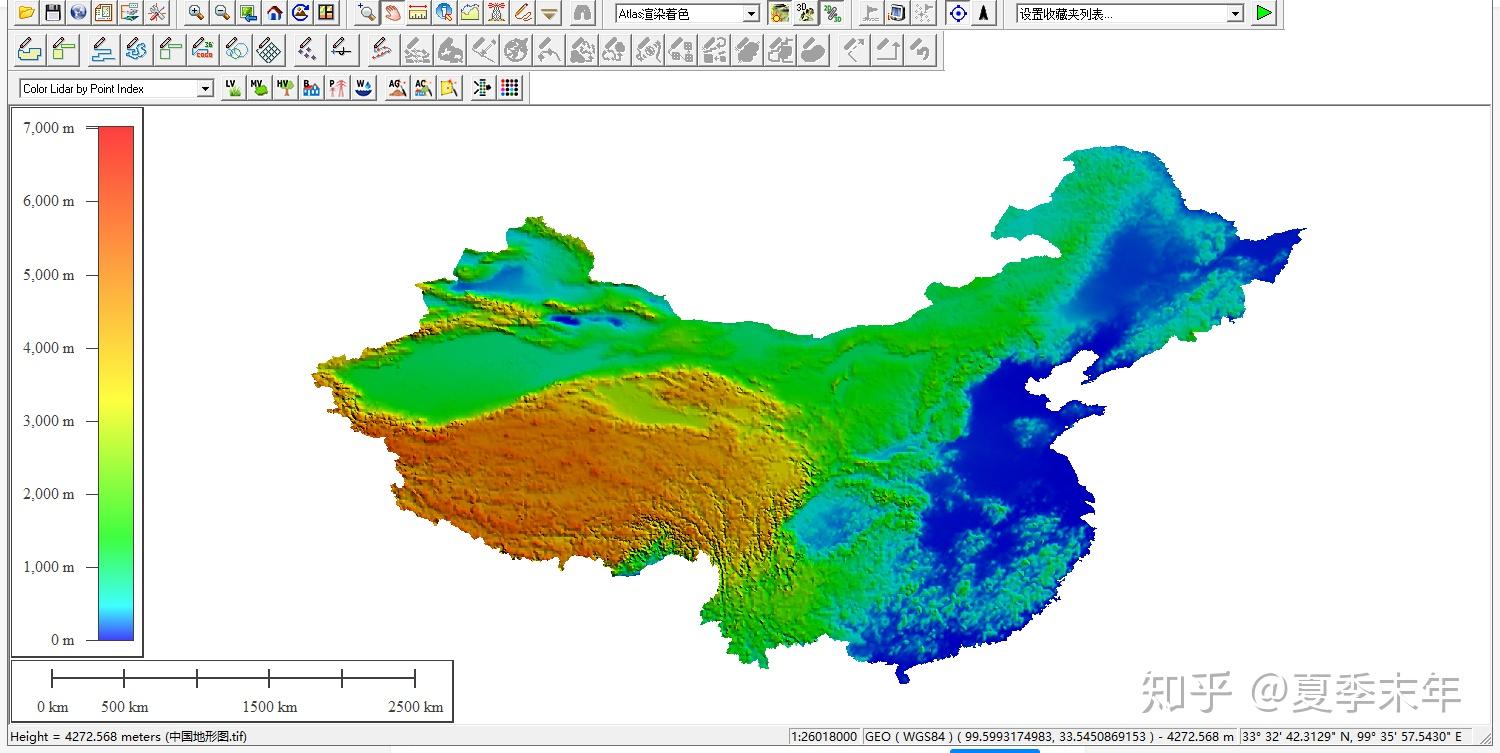Toggle the hill shading button
This screenshot has height=753, width=1500.
coord(780,13)
